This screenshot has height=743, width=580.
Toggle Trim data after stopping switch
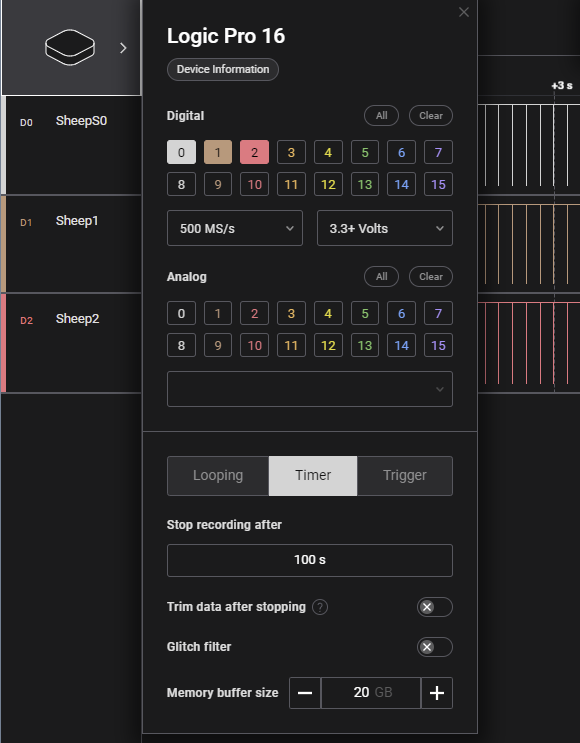point(435,607)
